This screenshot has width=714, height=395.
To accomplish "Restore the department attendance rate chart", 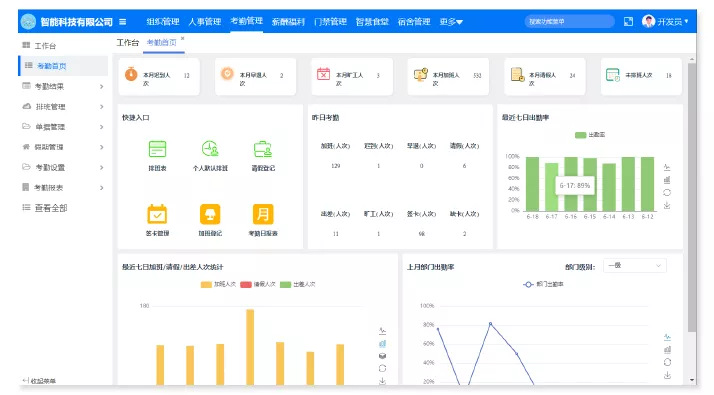I will coord(667,362).
